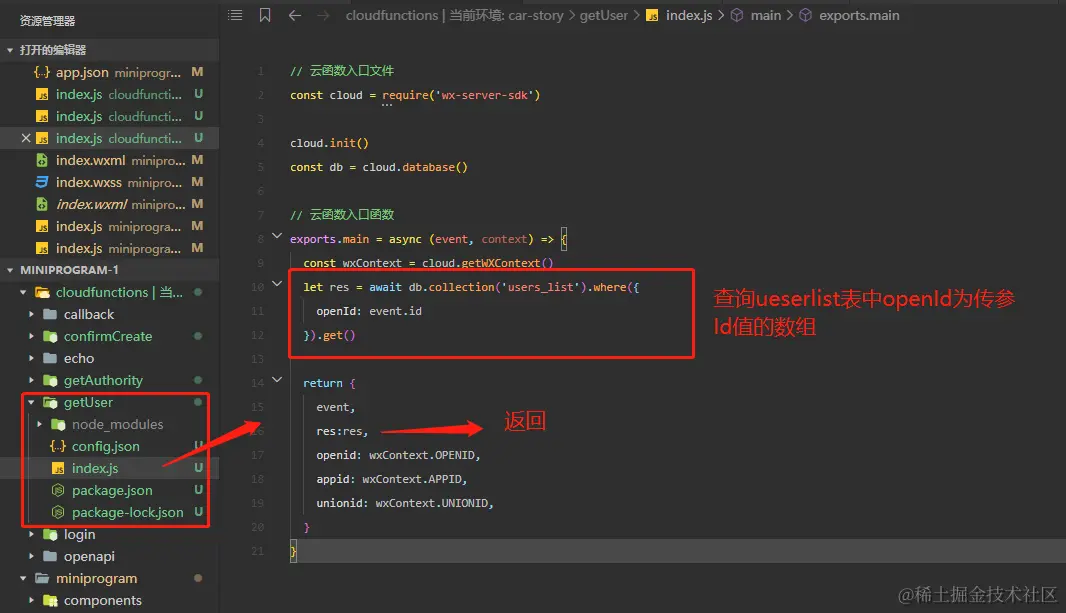Close the highlighted index.js in open editors

click(26, 138)
